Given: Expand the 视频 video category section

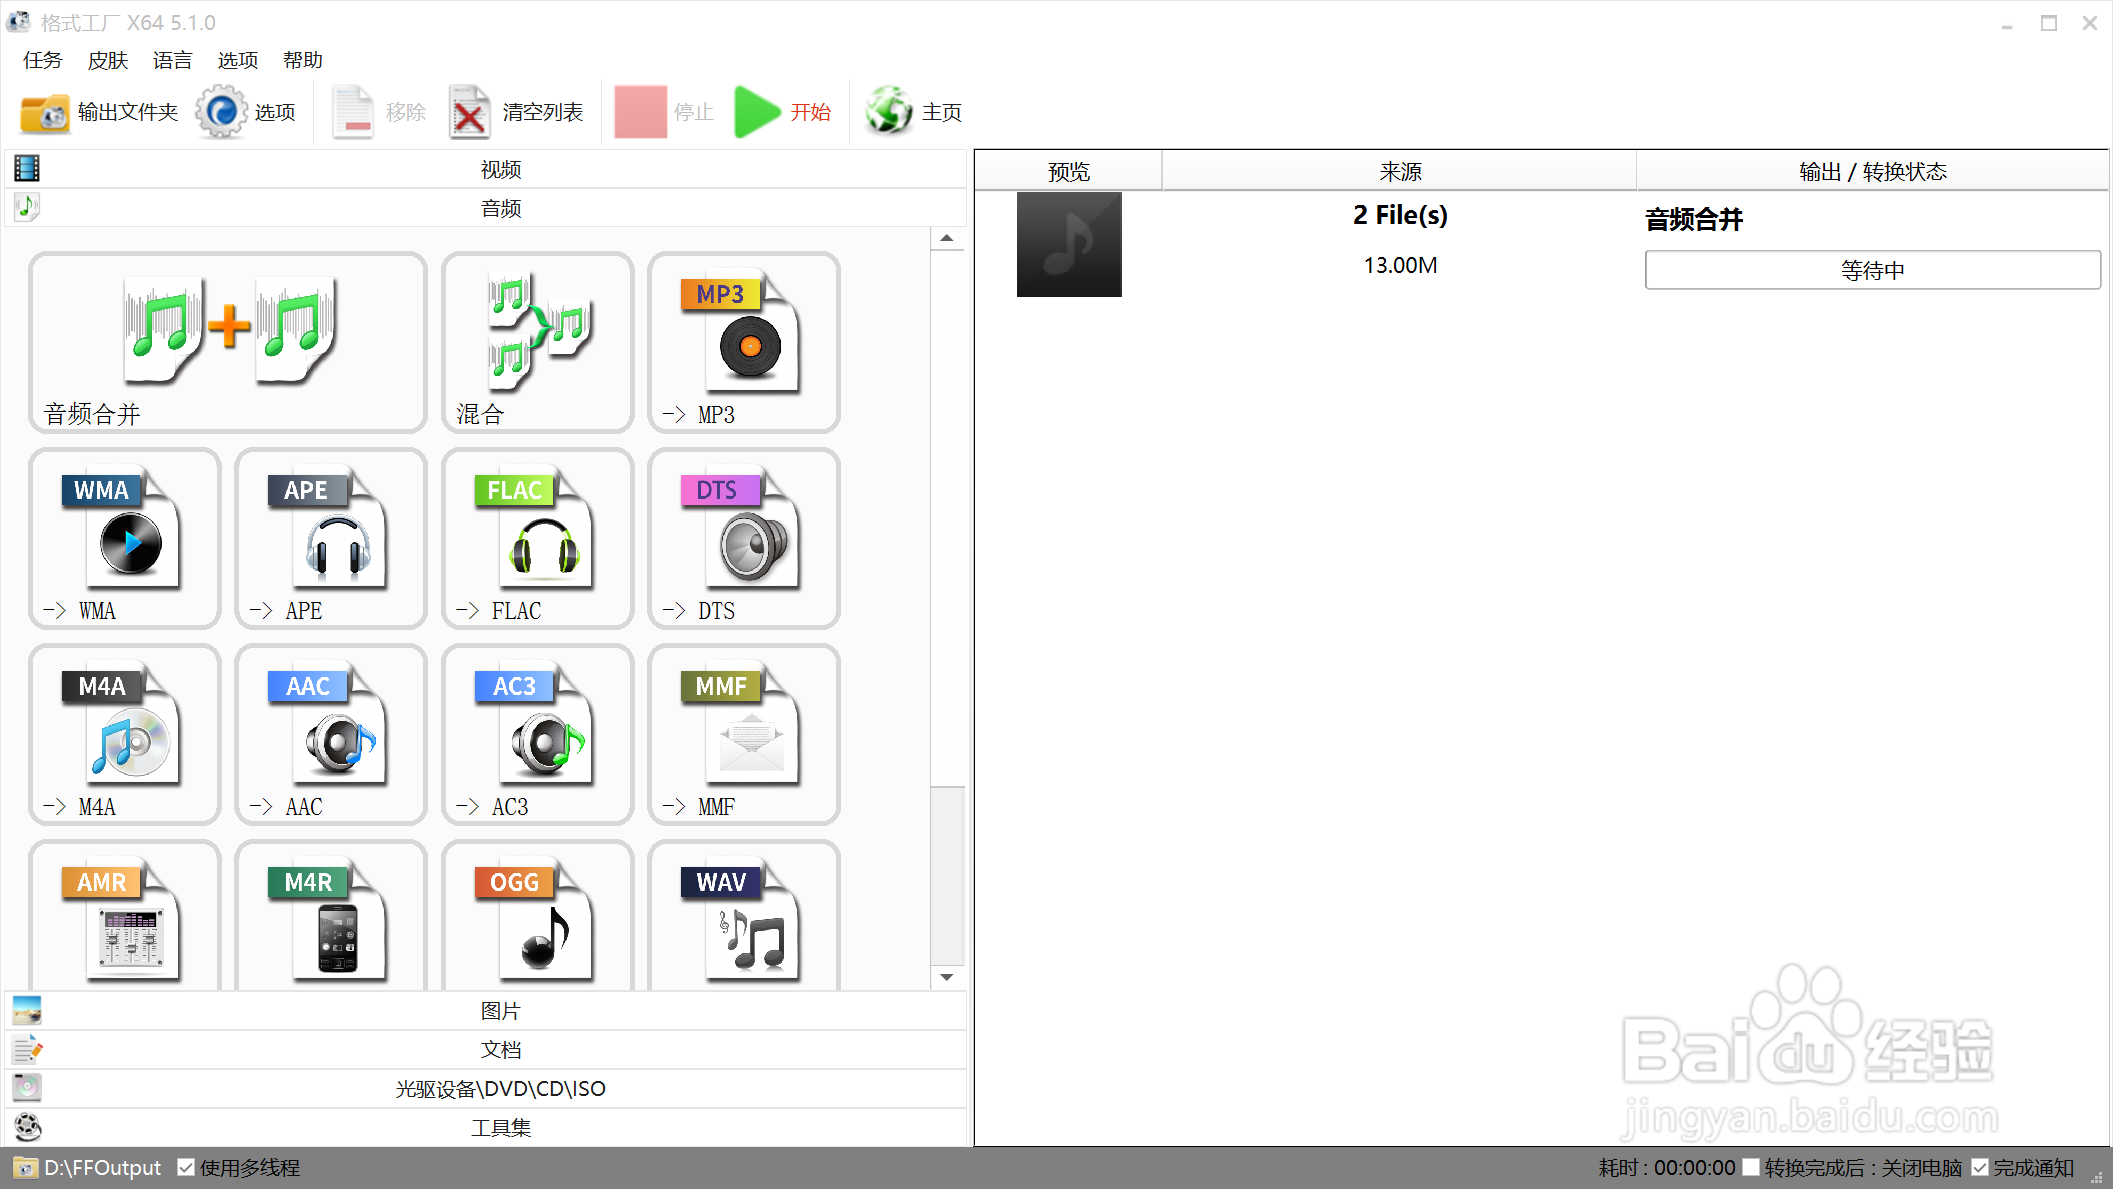Looking at the screenshot, I should pos(500,169).
